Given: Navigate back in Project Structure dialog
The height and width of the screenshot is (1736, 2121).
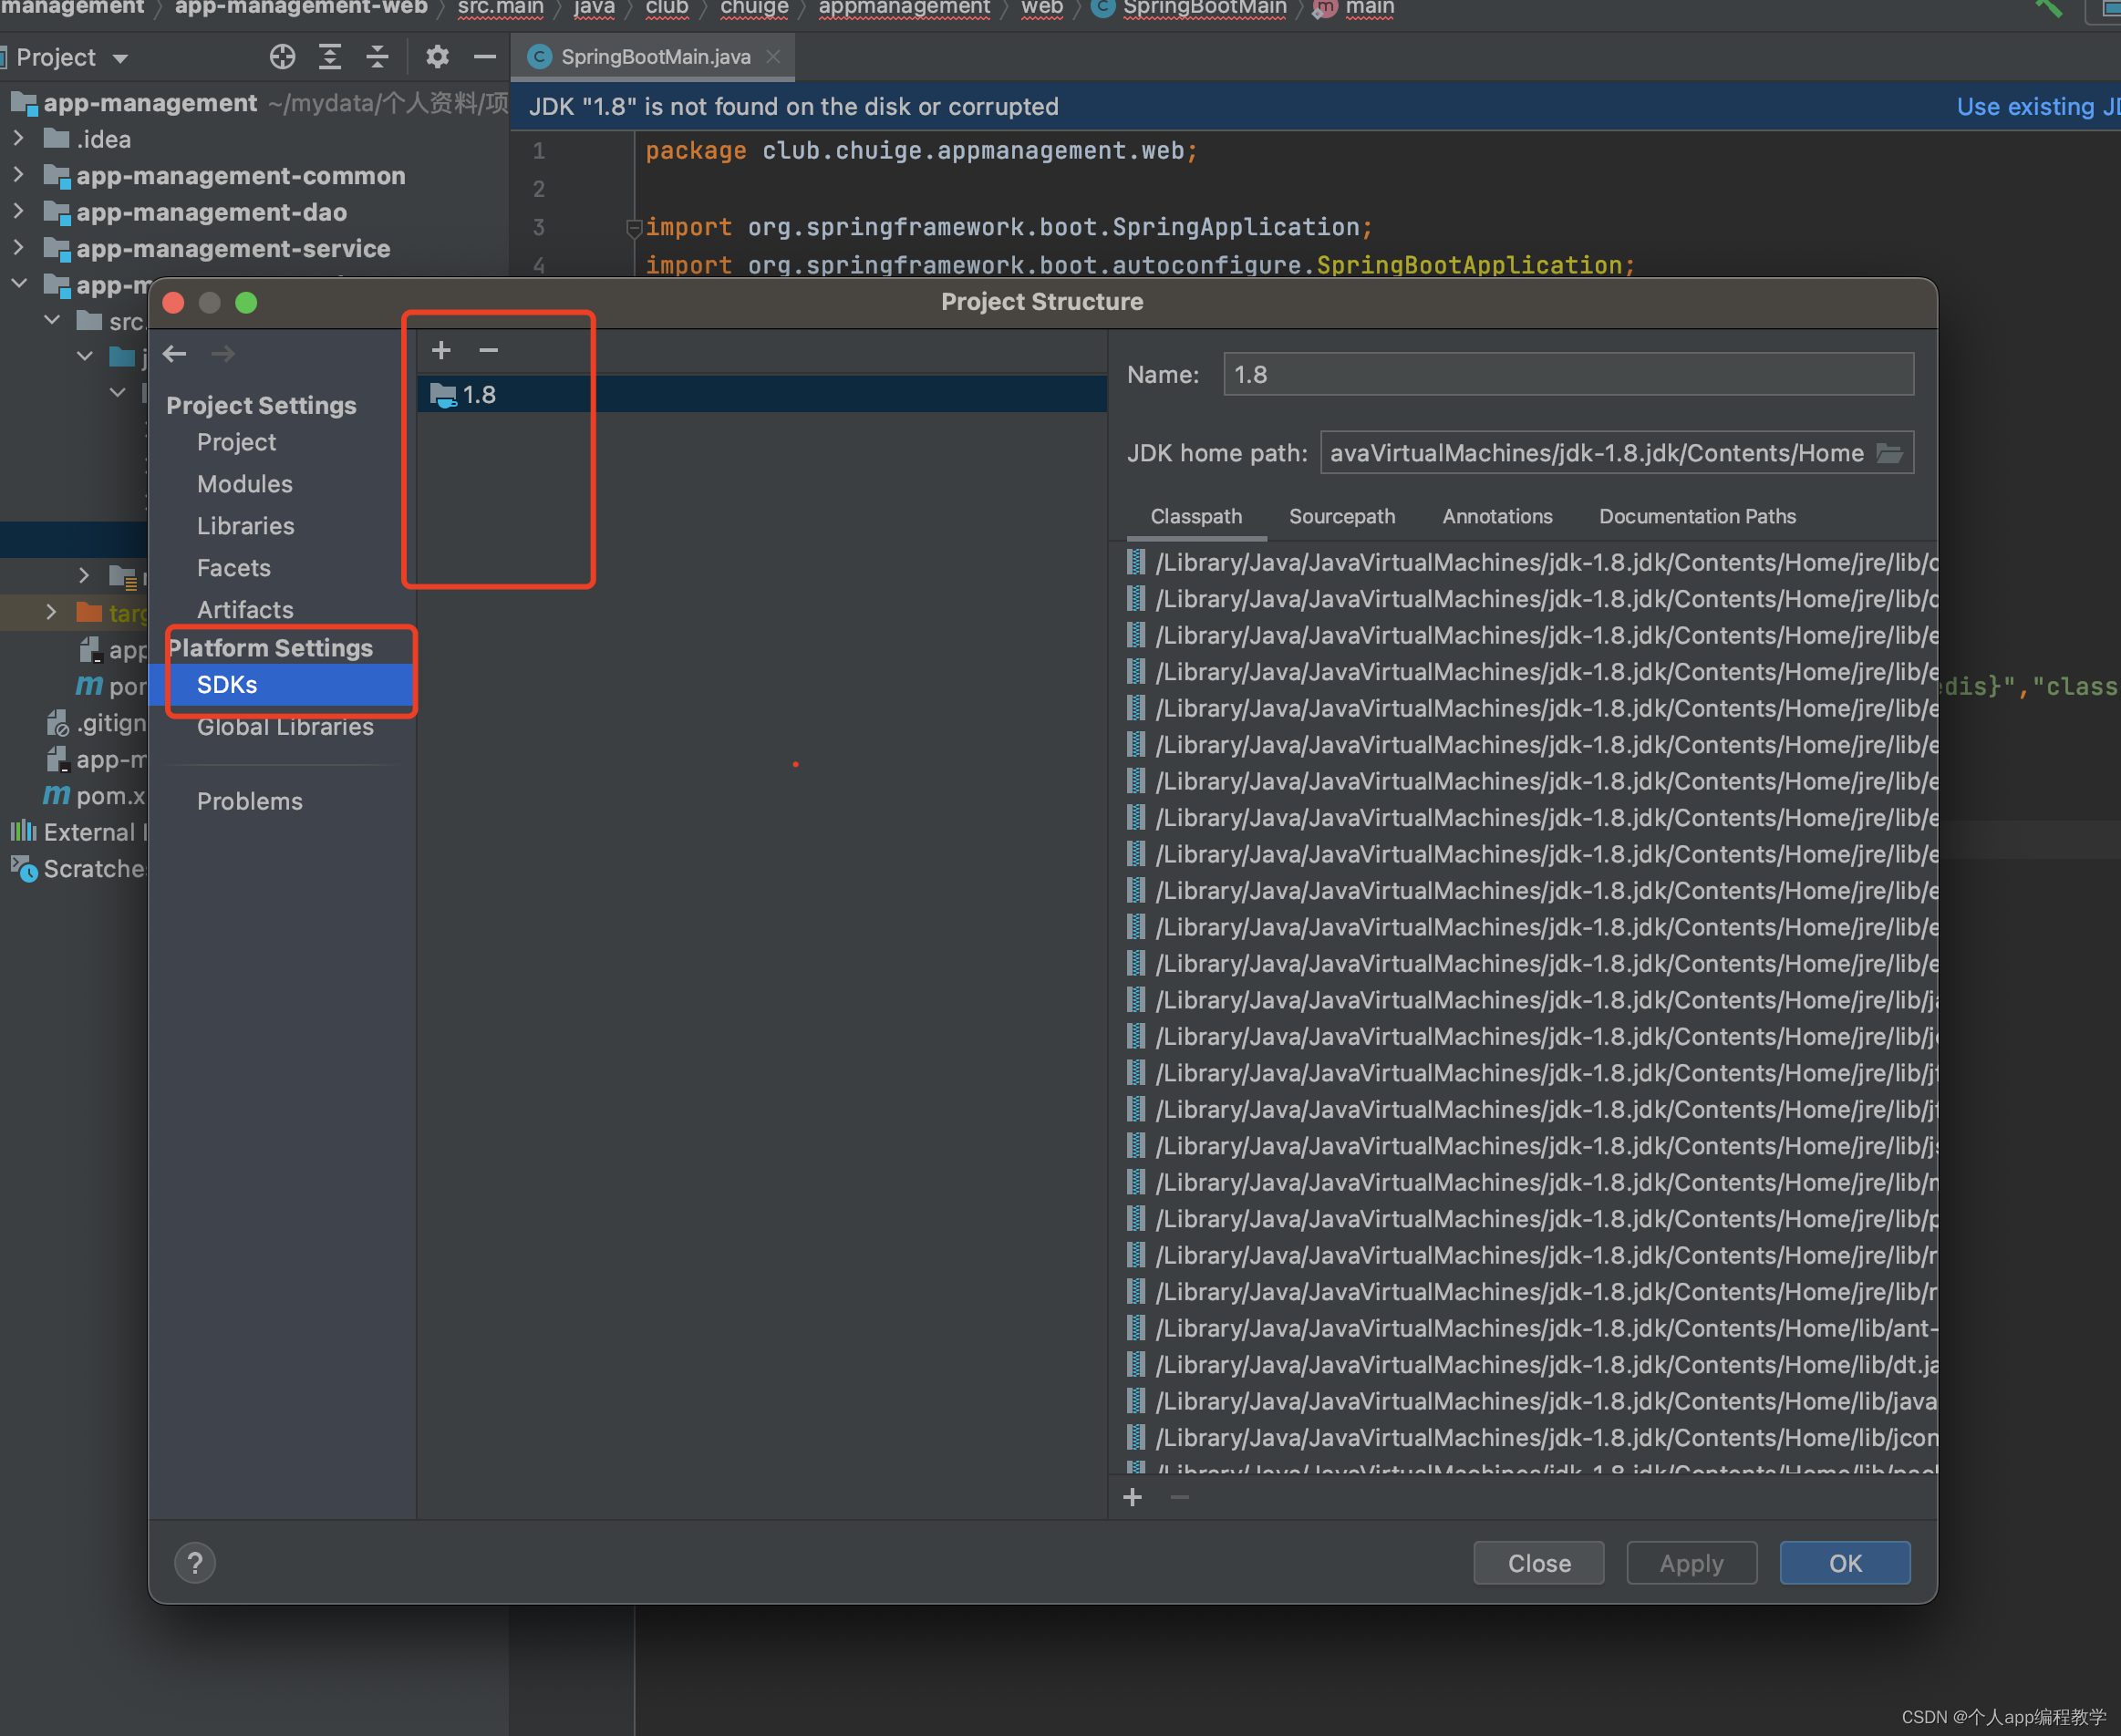Looking at the screenshot, I should tap(175, 354).
